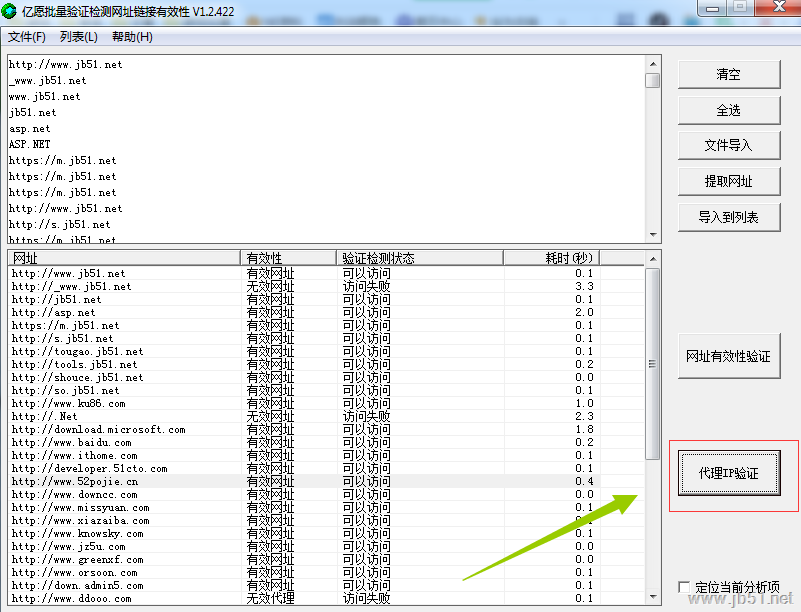This screenshot has width=801, height=612.
Task: Enable the 定位当前分析项 checkbox
Action: 685,587
